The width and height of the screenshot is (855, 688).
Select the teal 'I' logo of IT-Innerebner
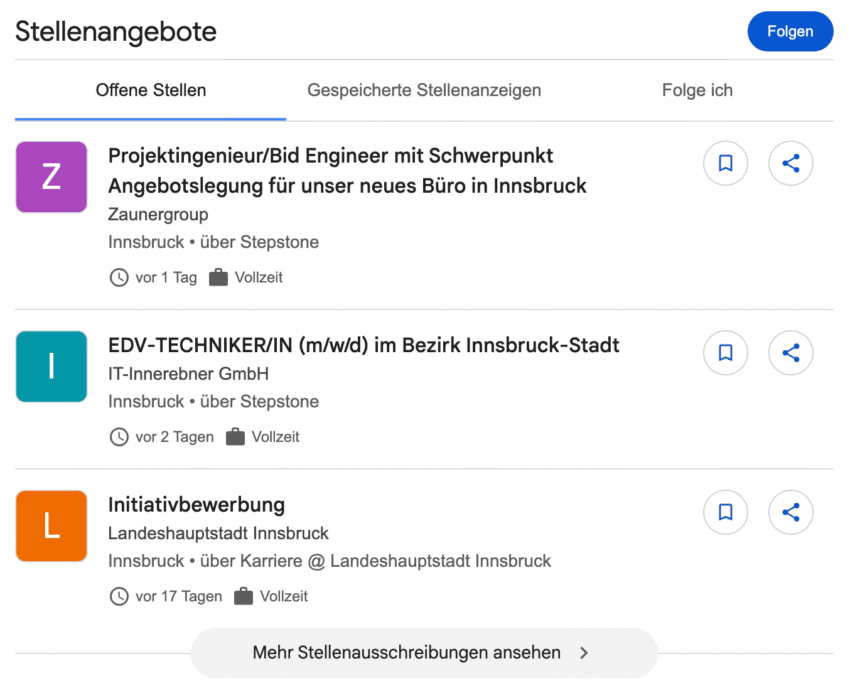pos(51,367)
